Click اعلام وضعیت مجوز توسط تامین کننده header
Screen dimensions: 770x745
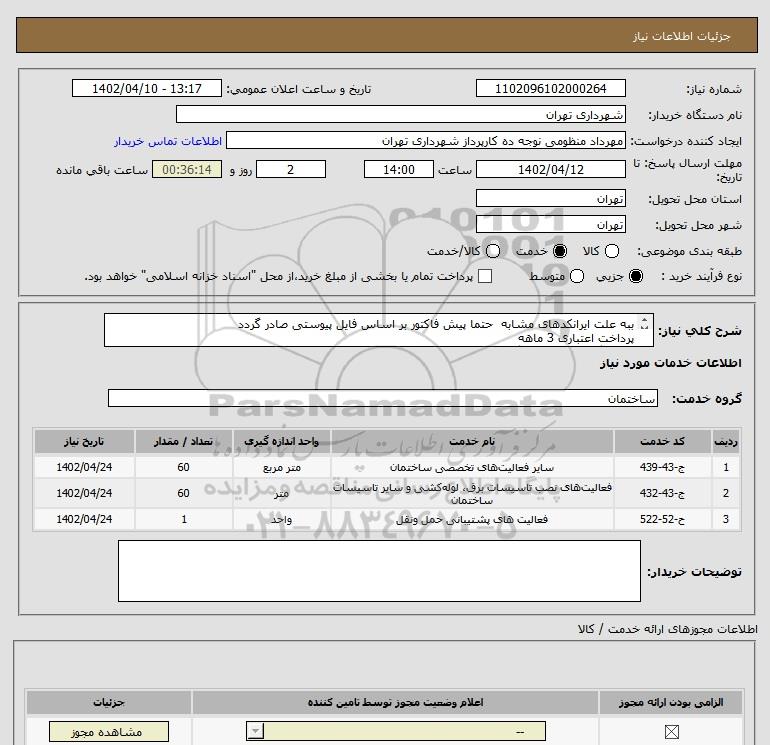point(395,703)
